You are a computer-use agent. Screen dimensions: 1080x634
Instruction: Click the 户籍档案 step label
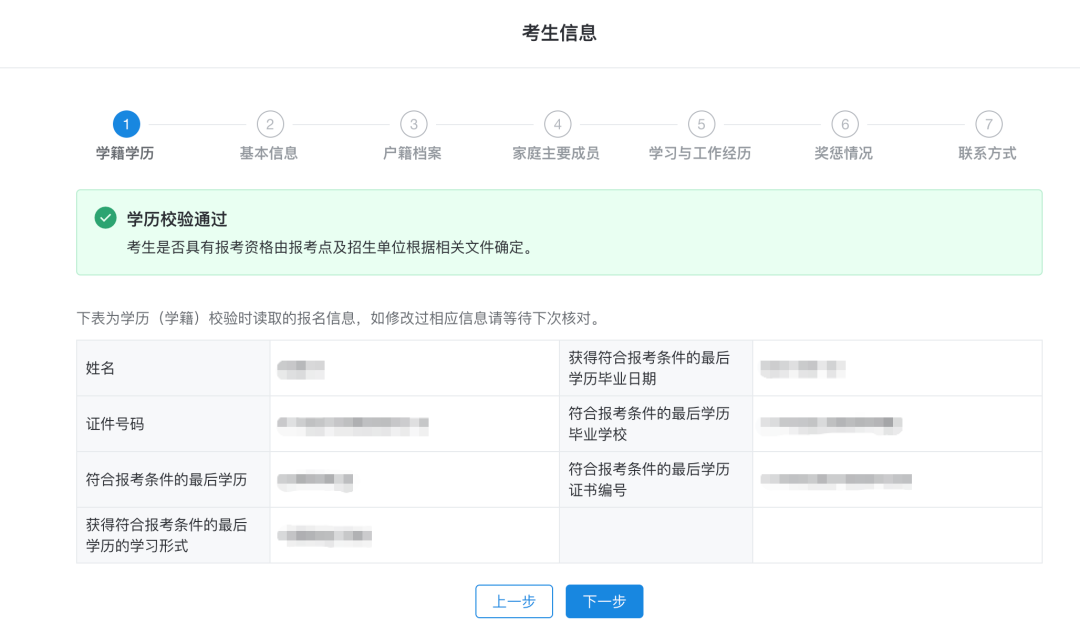click(x=413, y=153)
